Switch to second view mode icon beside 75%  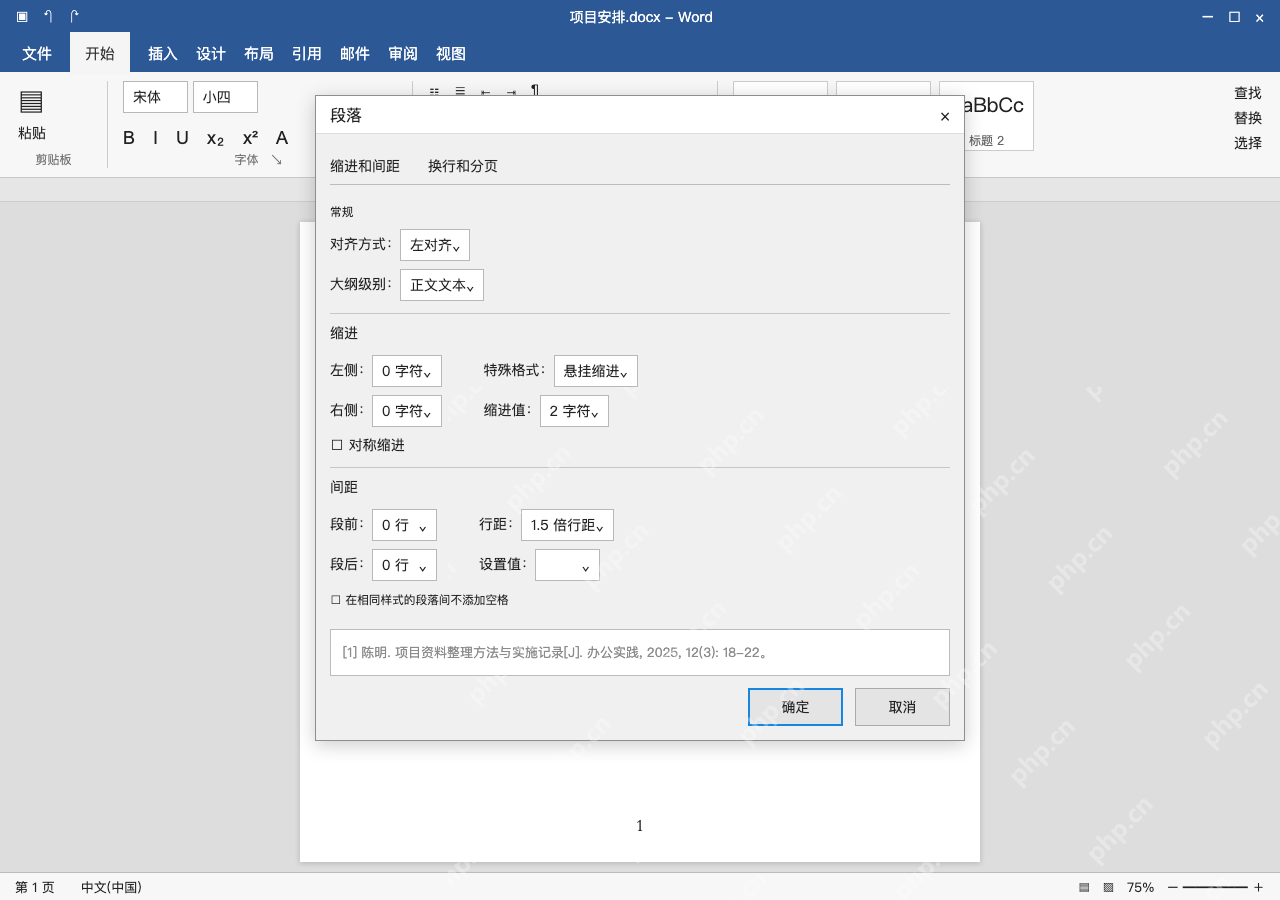pos(1108,887)
